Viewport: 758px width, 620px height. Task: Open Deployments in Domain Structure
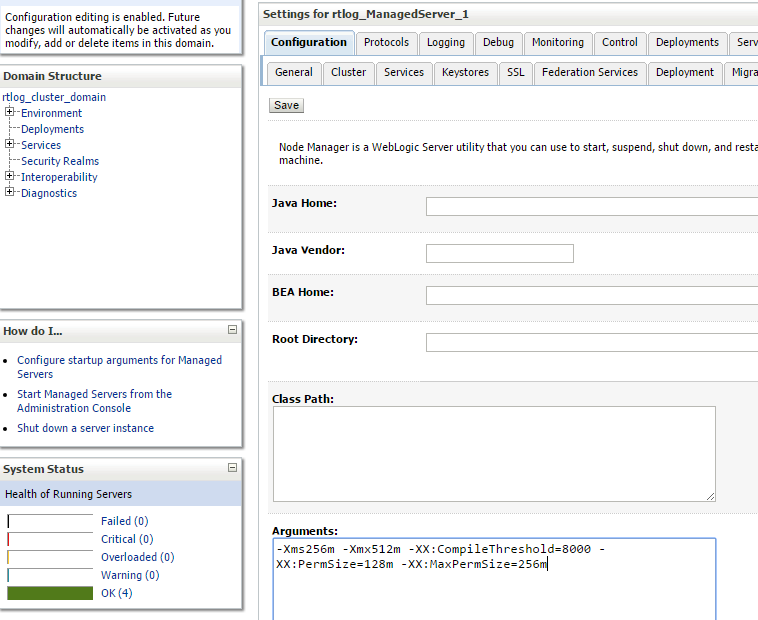[52, 129]
